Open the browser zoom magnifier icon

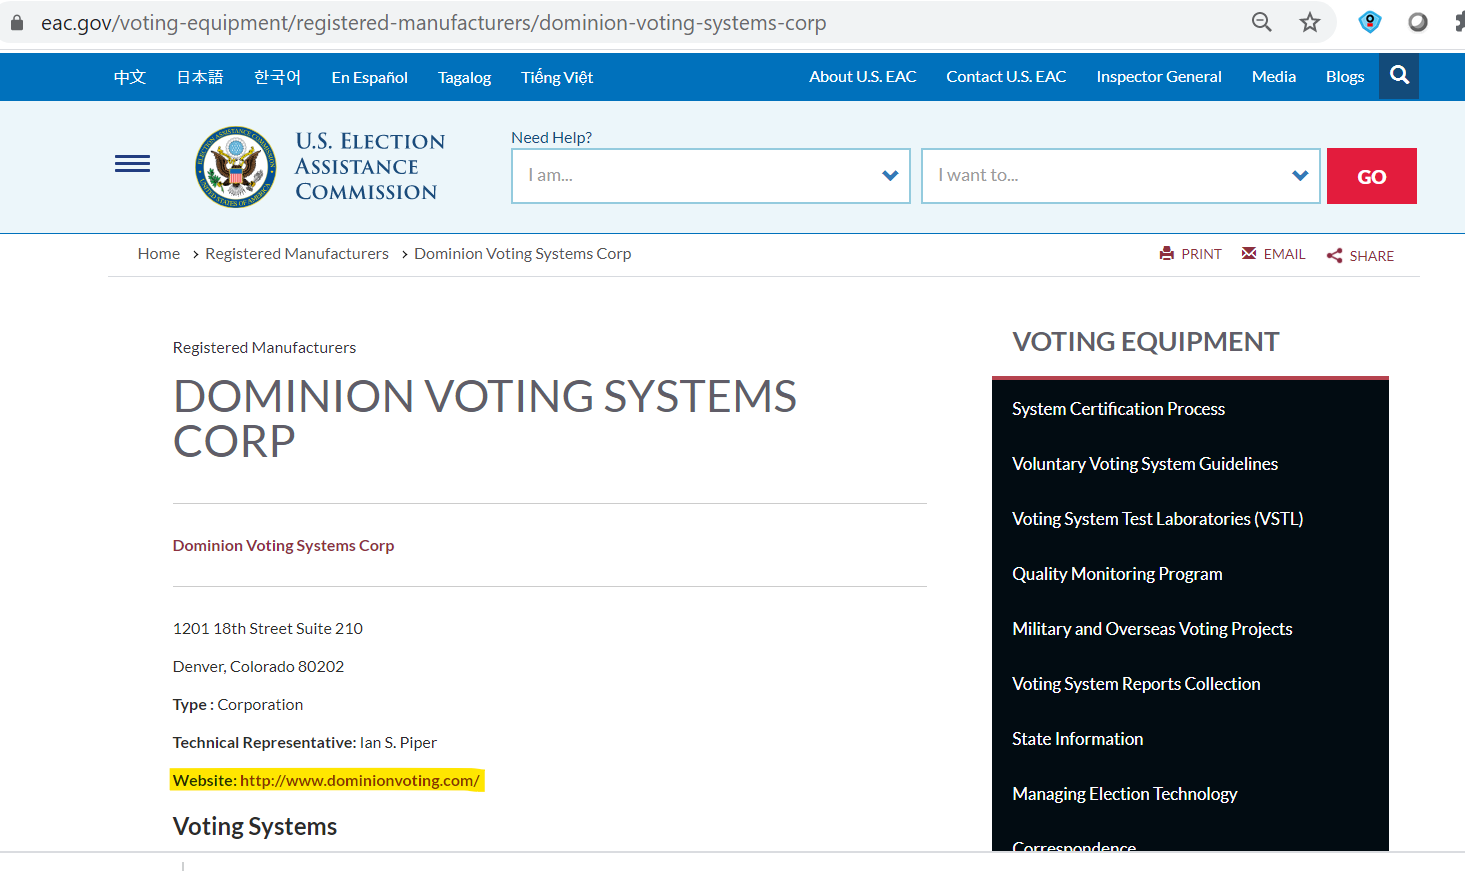coord(1262,22)
